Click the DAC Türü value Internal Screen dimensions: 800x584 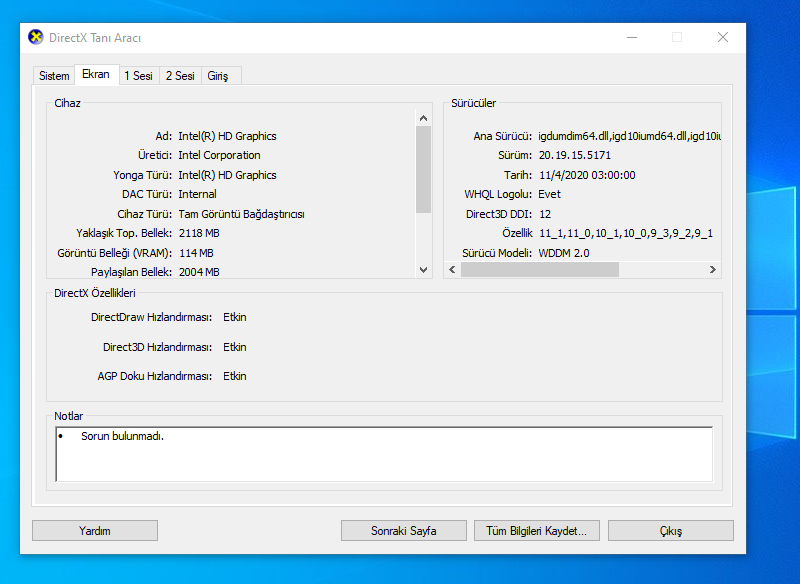point(197,194)
